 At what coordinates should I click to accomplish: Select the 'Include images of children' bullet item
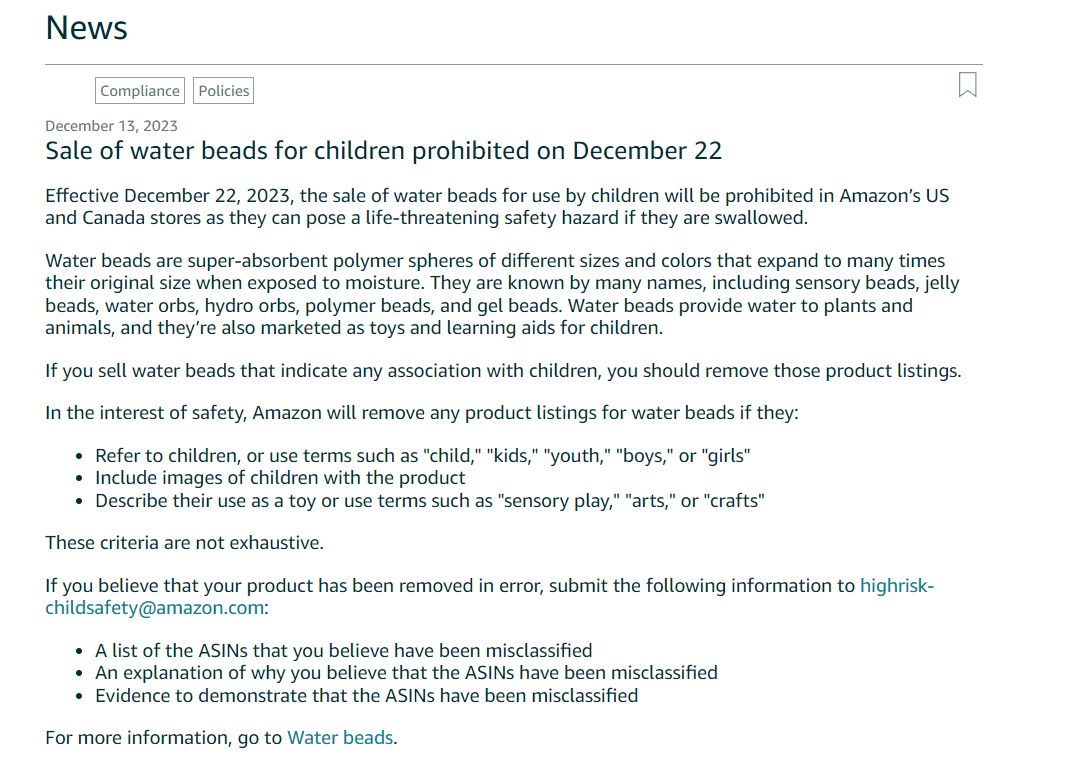coord(280,478)
